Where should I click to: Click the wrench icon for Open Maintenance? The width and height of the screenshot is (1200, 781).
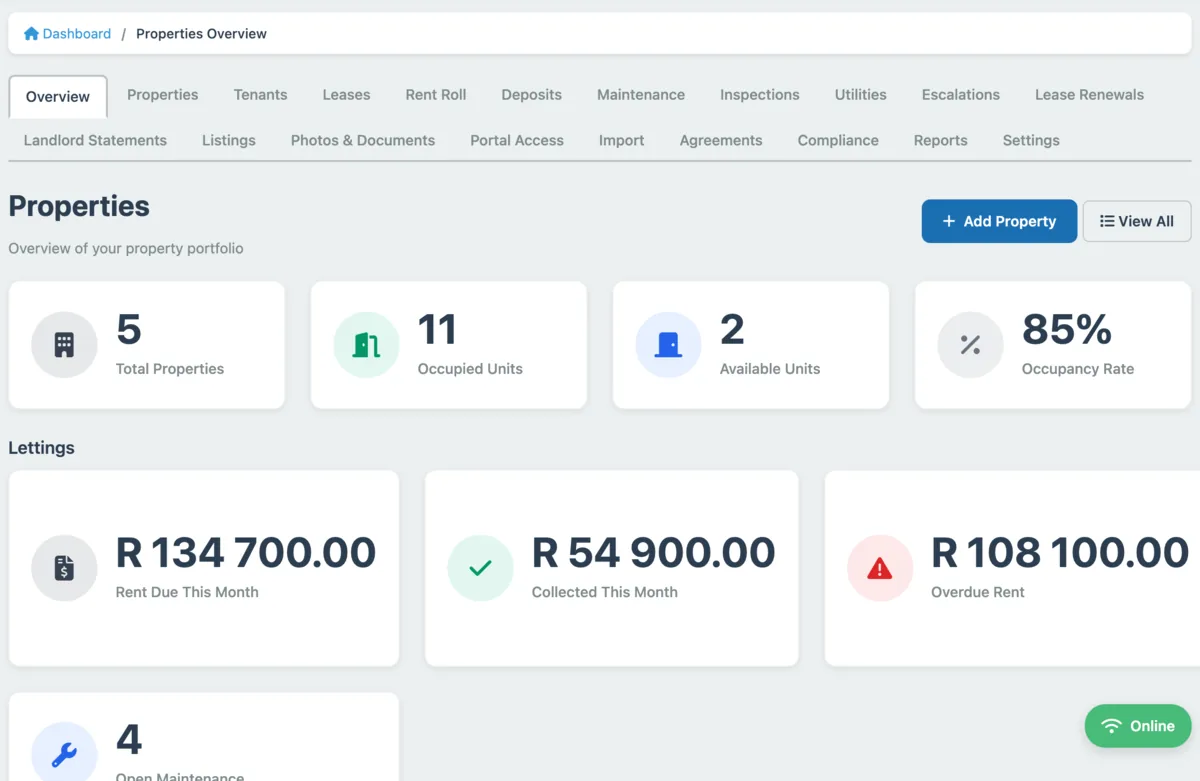(x=64, y=755)
